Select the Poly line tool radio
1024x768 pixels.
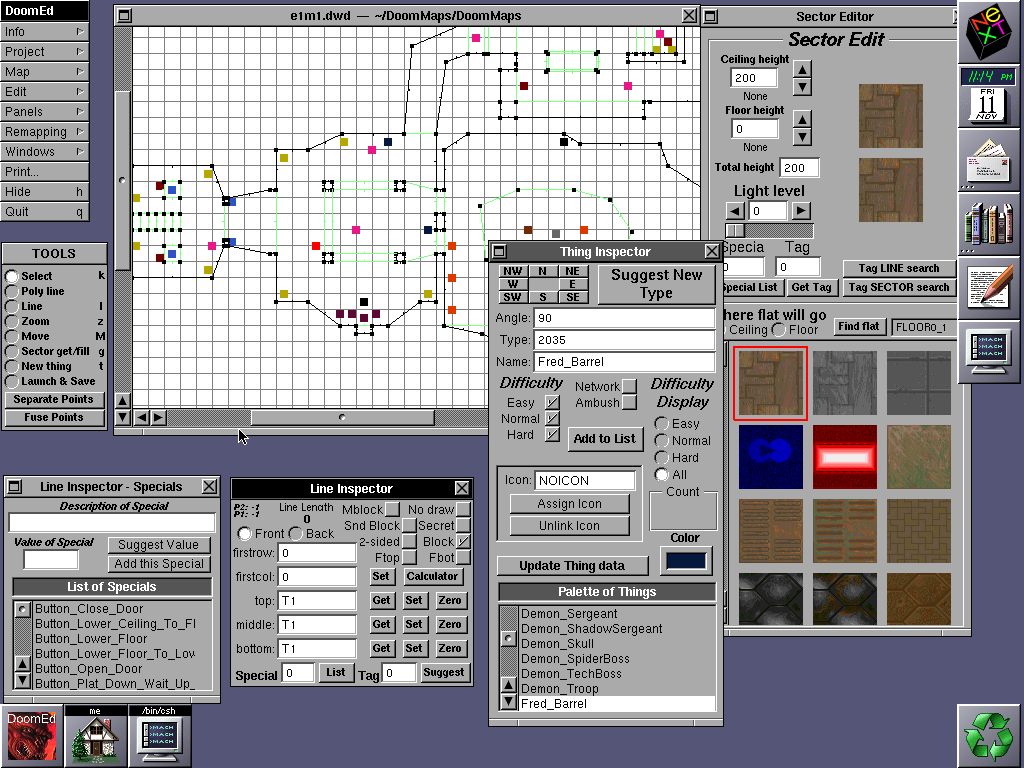tap(12, 292)
